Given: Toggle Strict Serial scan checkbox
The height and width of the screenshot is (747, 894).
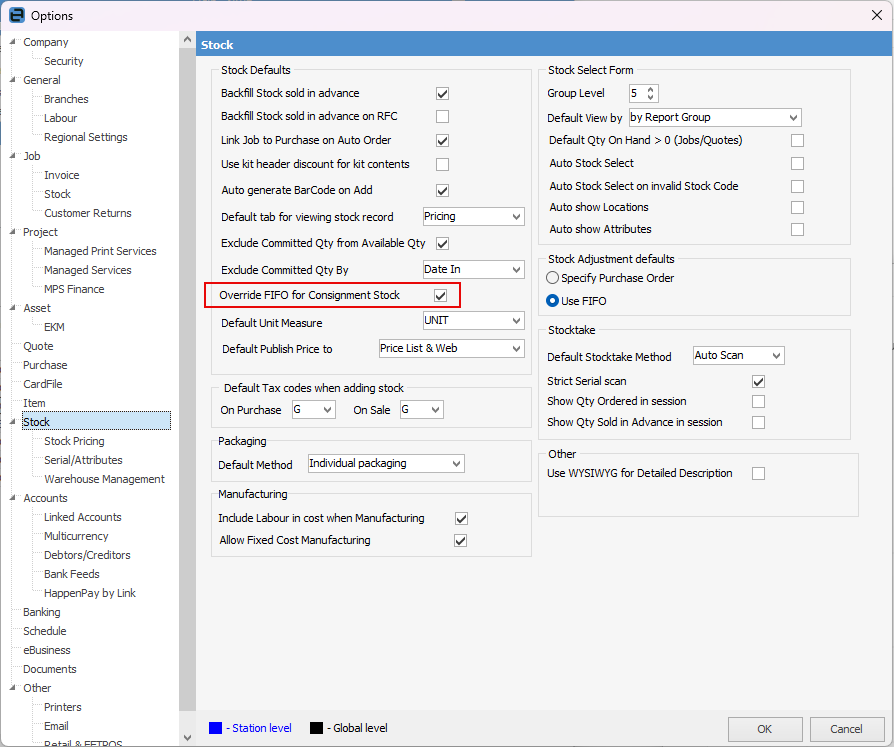Looking at the screenshot, I should pos(758,381).
